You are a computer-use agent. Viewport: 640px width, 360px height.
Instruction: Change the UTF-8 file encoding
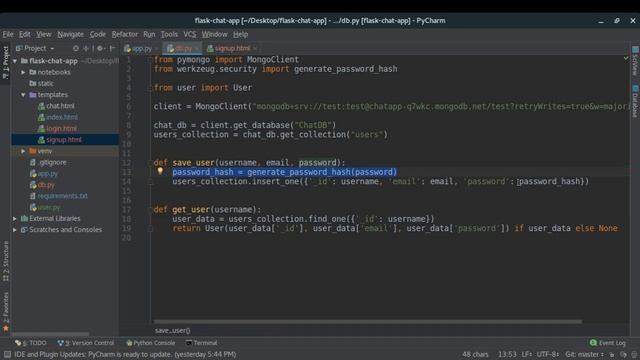coord(547,354)
